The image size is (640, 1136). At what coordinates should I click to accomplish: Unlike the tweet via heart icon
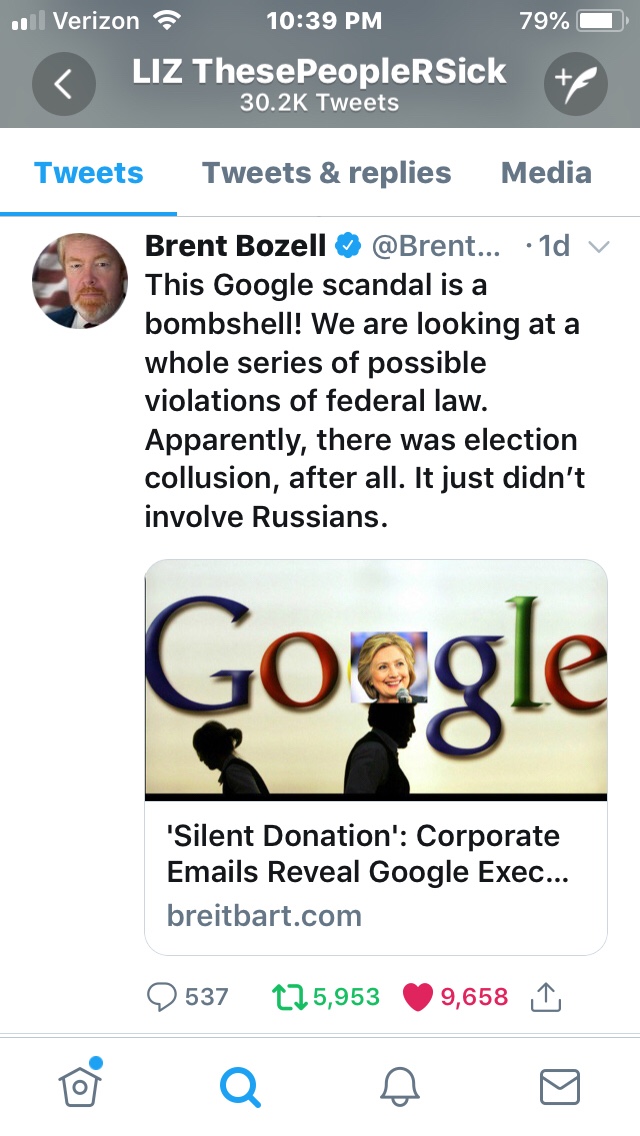coord(416,996)
